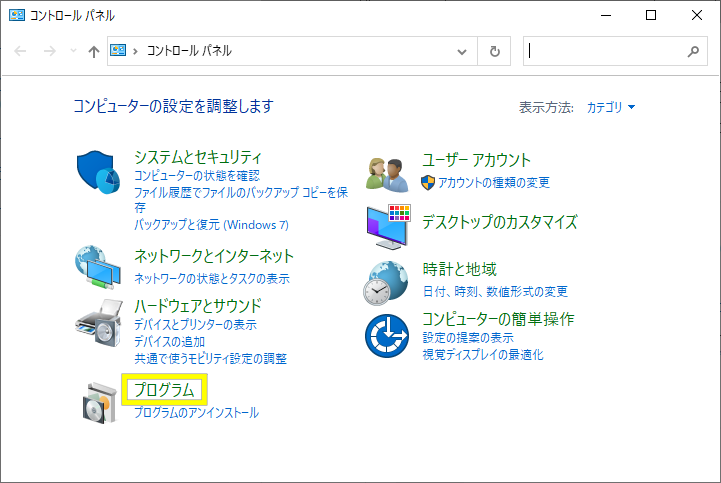Open the recent locations chevron beside navigation arrows

click(73, 51)
